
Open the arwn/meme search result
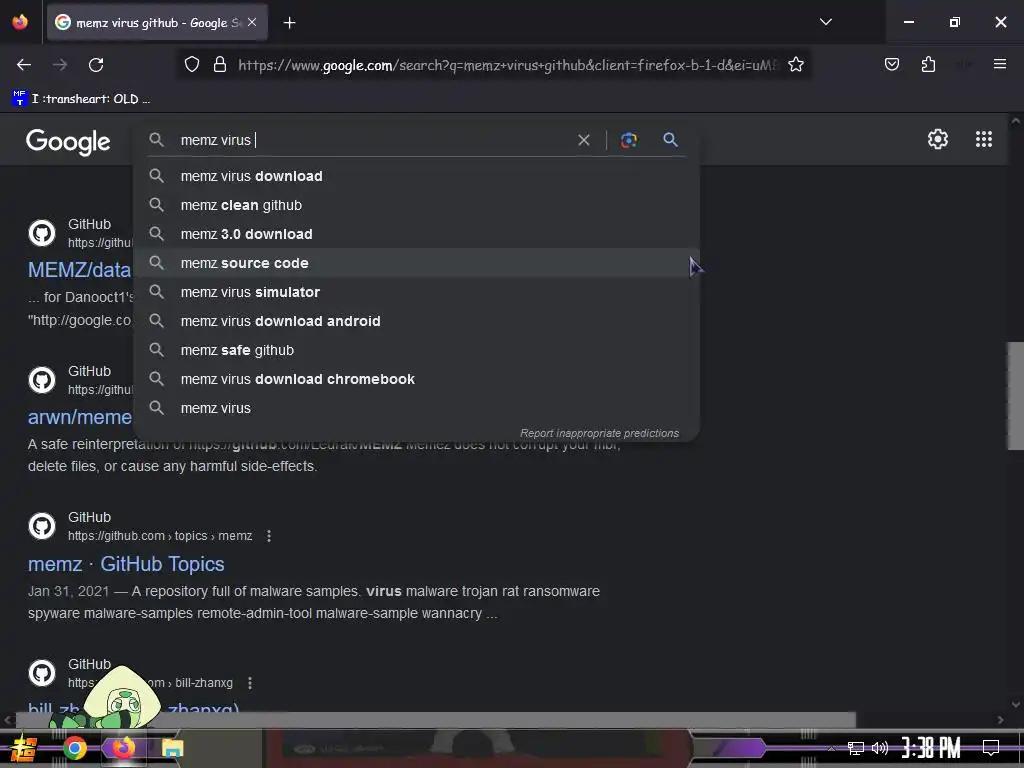79,417
